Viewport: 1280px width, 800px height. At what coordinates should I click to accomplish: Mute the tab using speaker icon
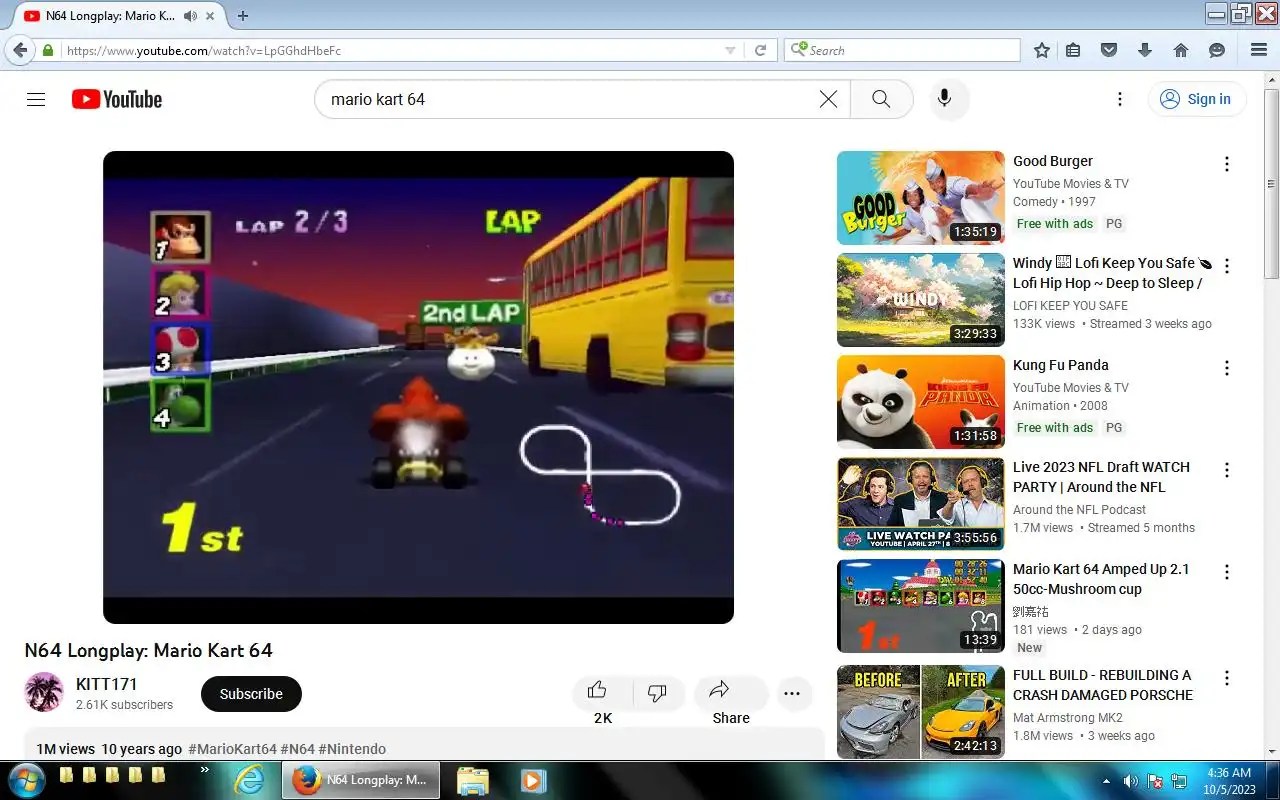pyautogui.click(x=190, y=16)
